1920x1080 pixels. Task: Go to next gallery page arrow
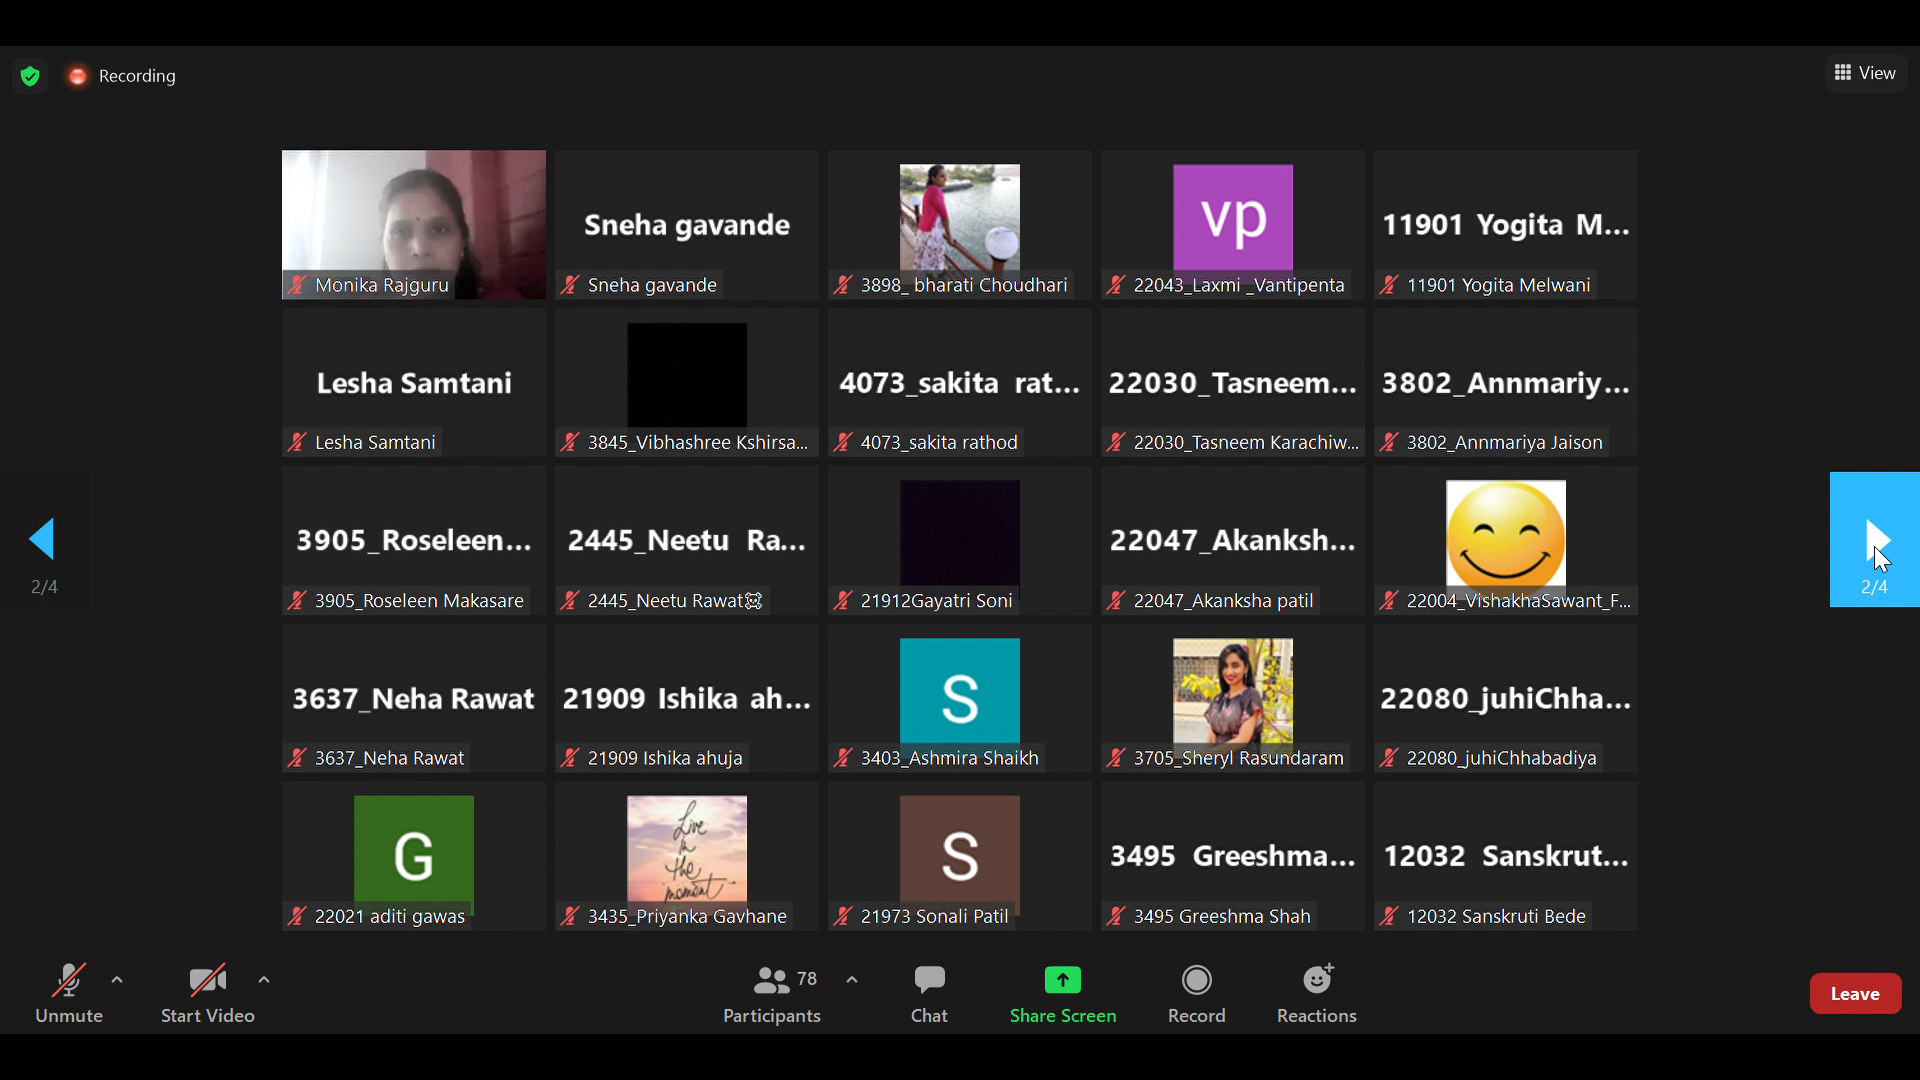tap(1874, 540)
